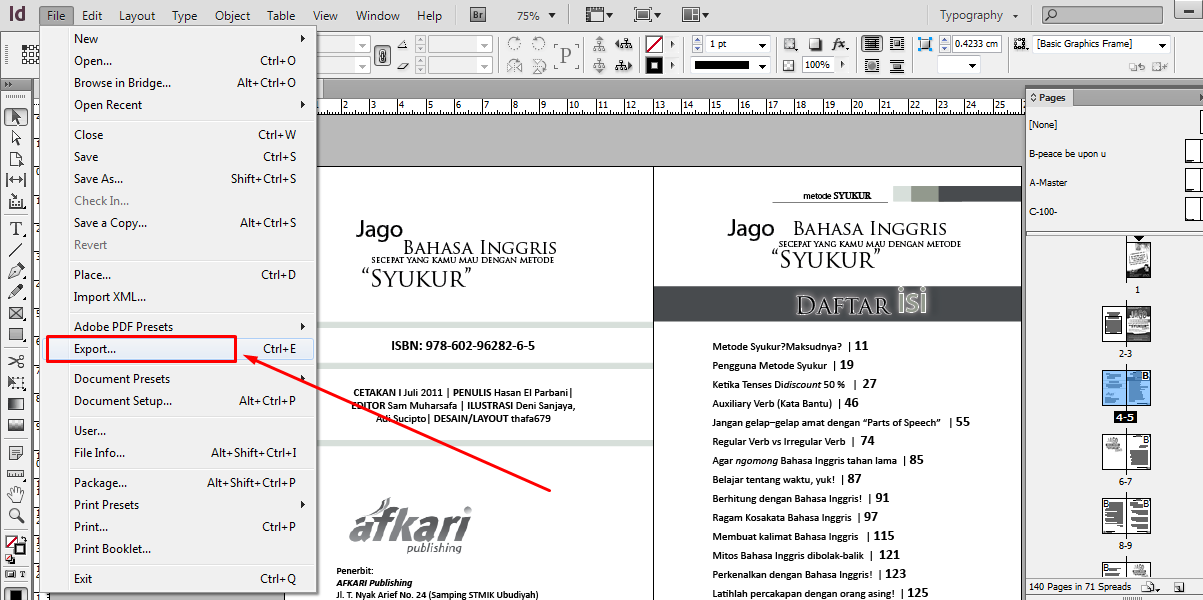Image resolution: width=1203 pixels, height=600 pixels.
Task: Select the Rectangle tool
Action: [x=16, y=335]
